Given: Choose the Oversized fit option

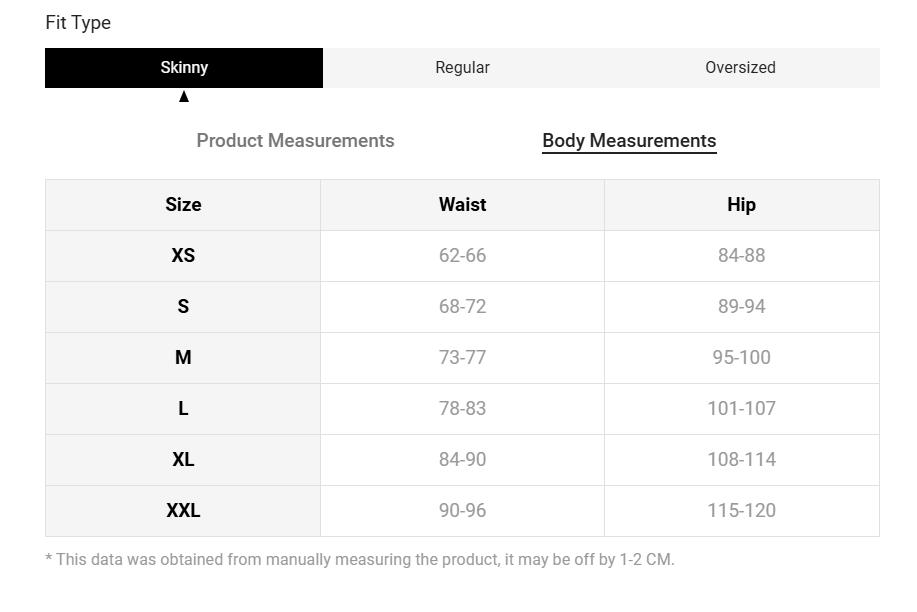Looking at the screenshot, I should 740,67.
